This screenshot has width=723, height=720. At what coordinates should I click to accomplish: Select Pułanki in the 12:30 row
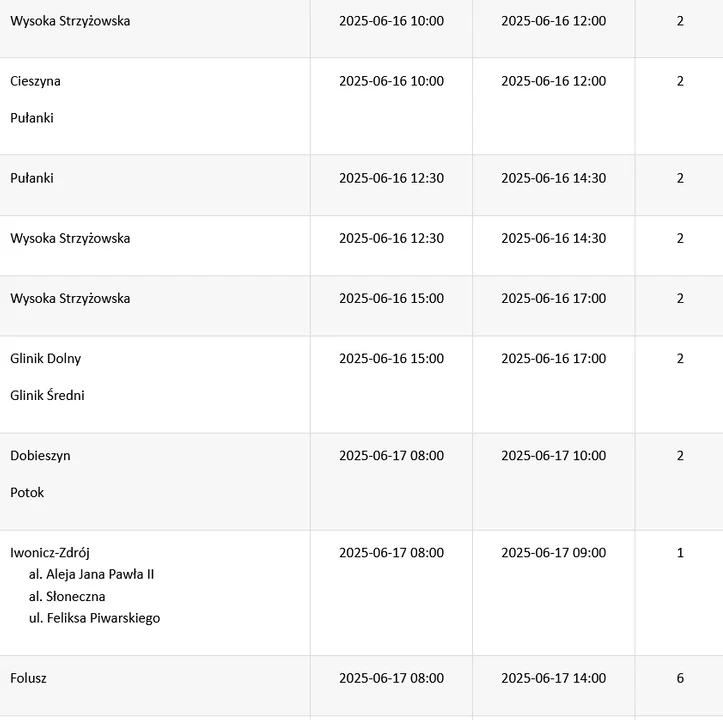click(x=32, y=178)
